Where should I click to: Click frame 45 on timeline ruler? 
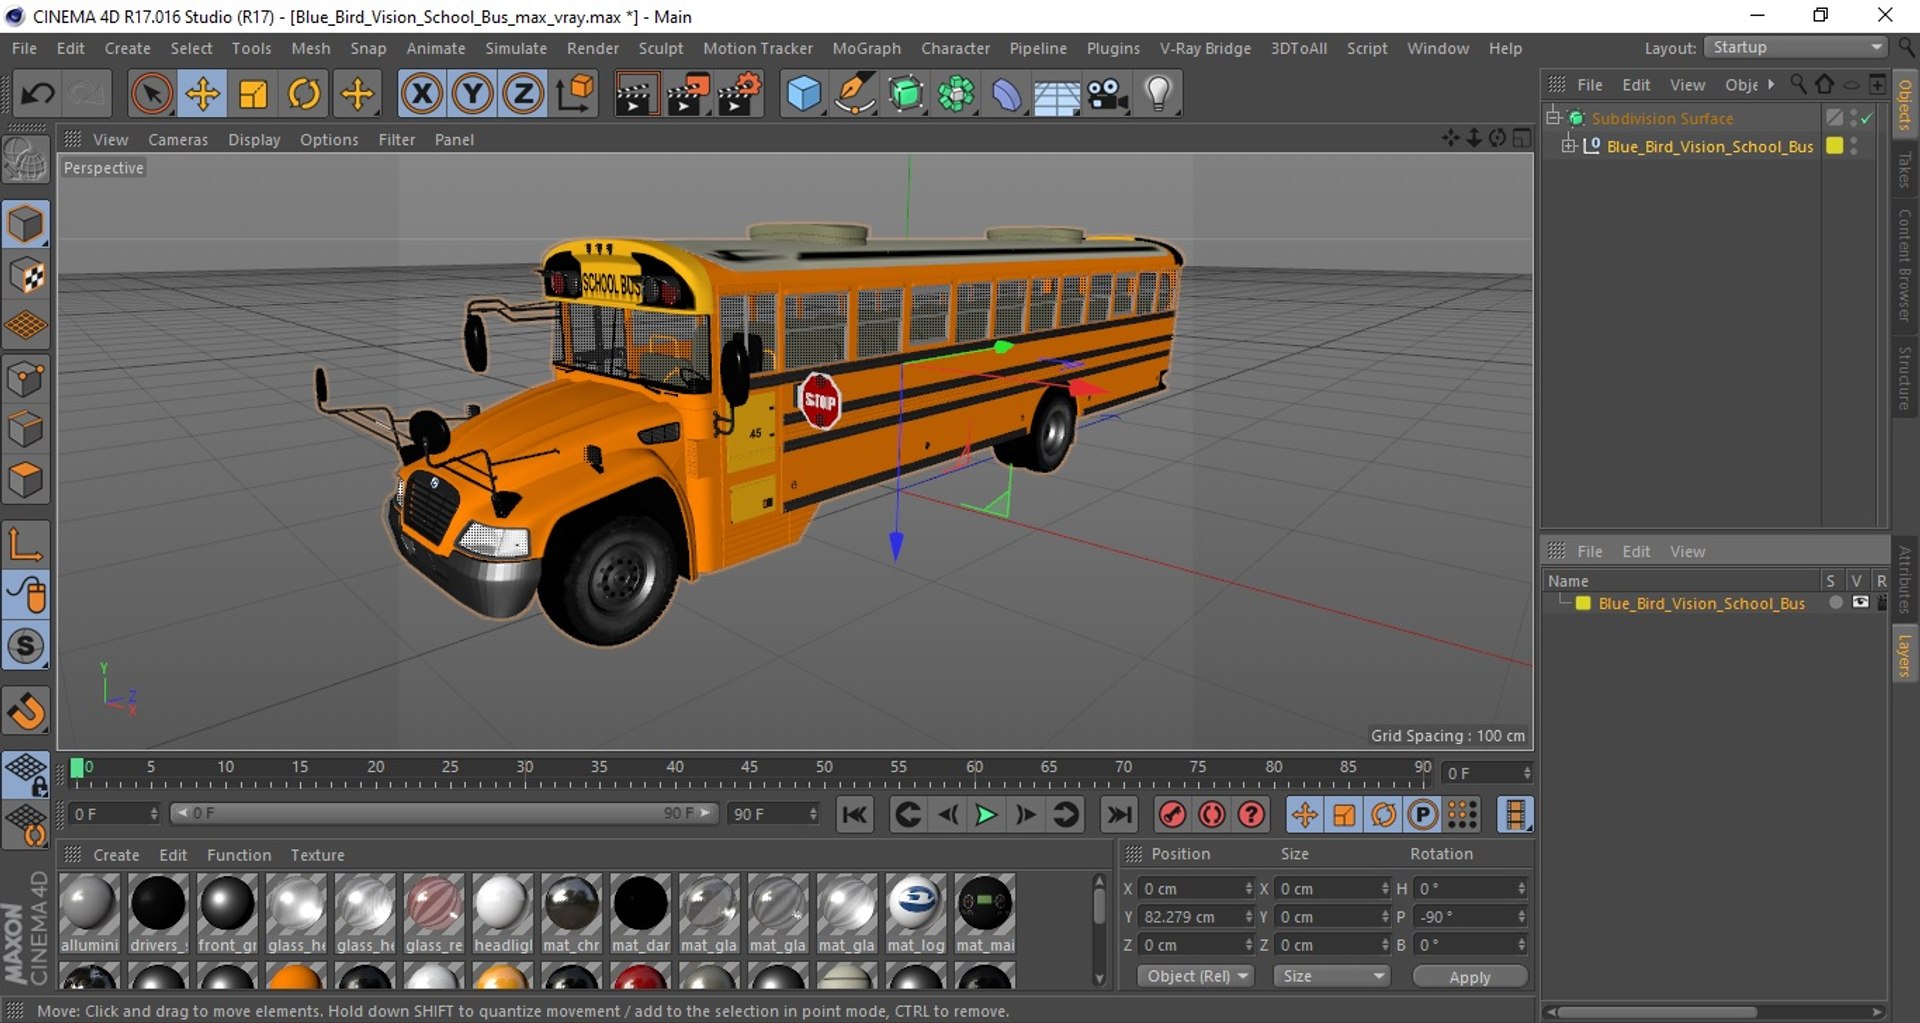749,767
